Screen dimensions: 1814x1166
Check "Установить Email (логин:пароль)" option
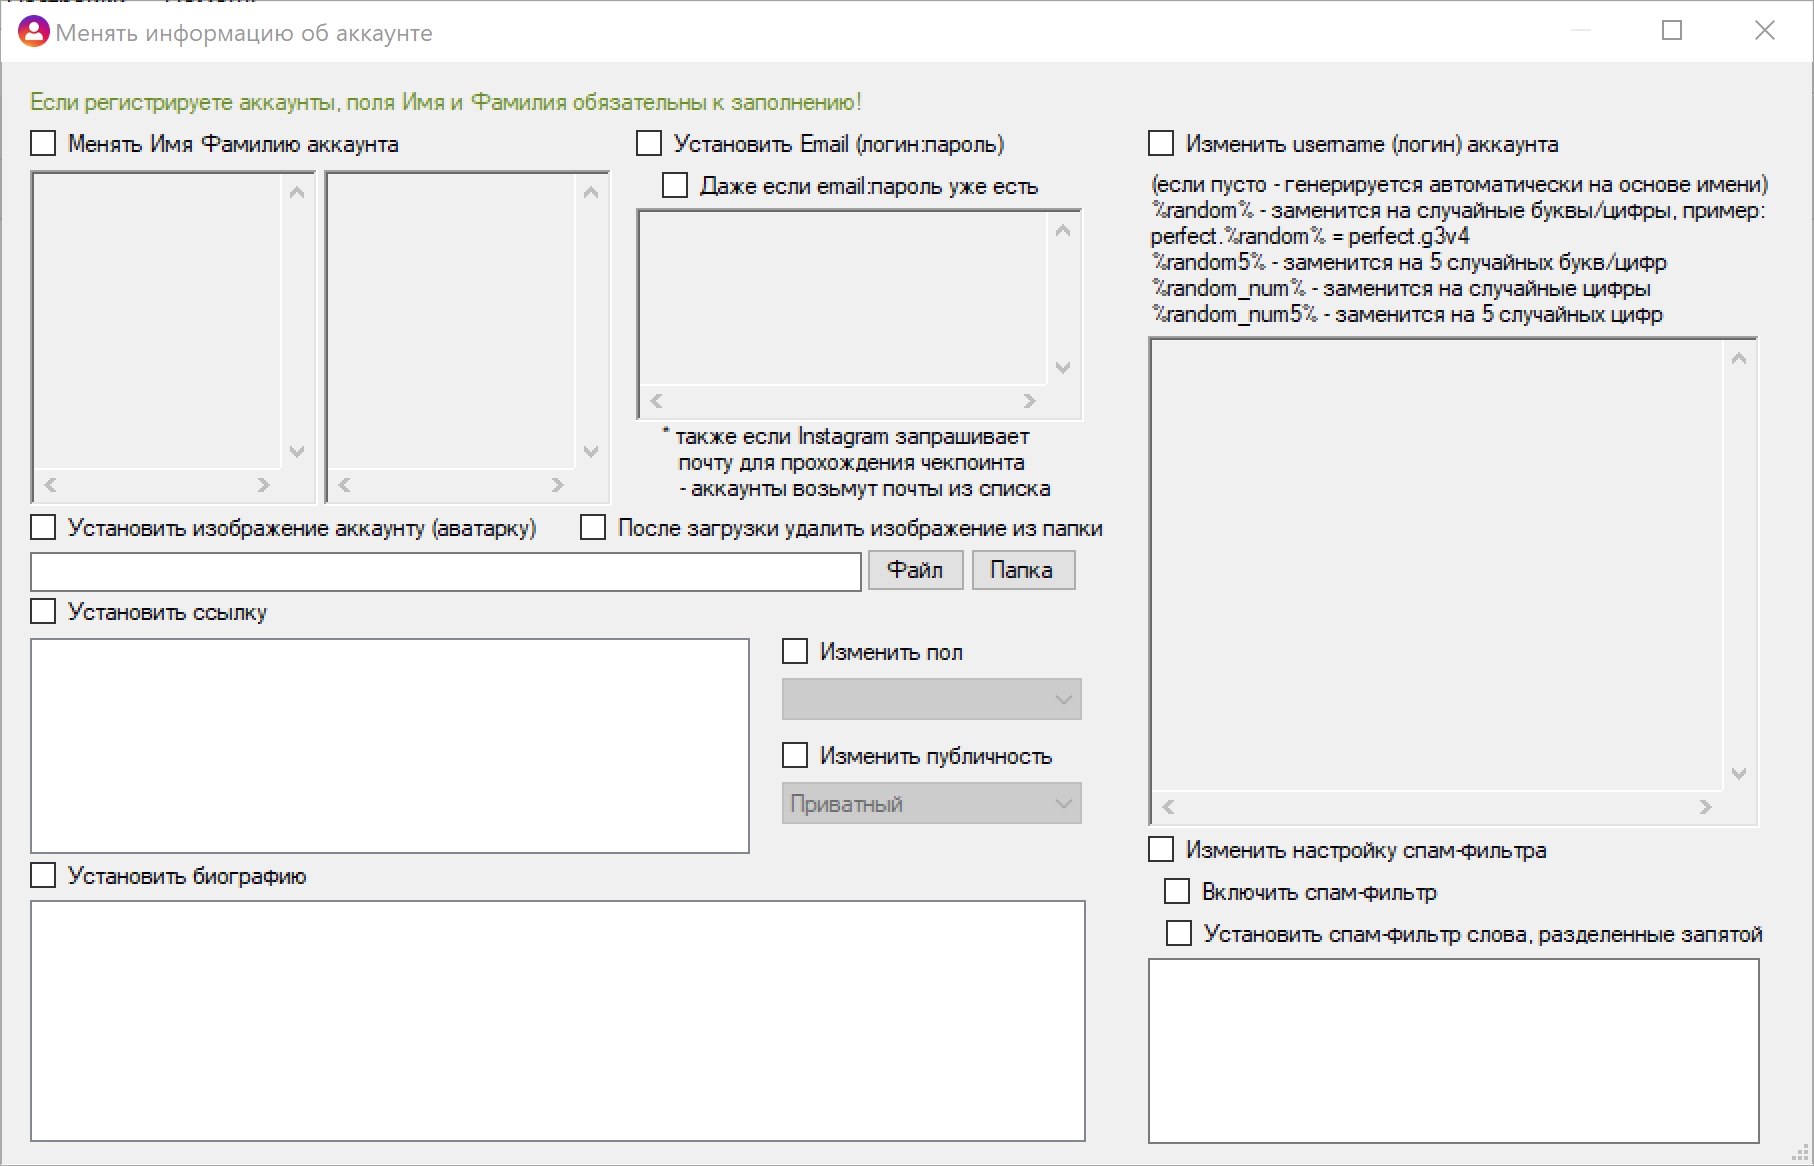click(x=649, y=143)
